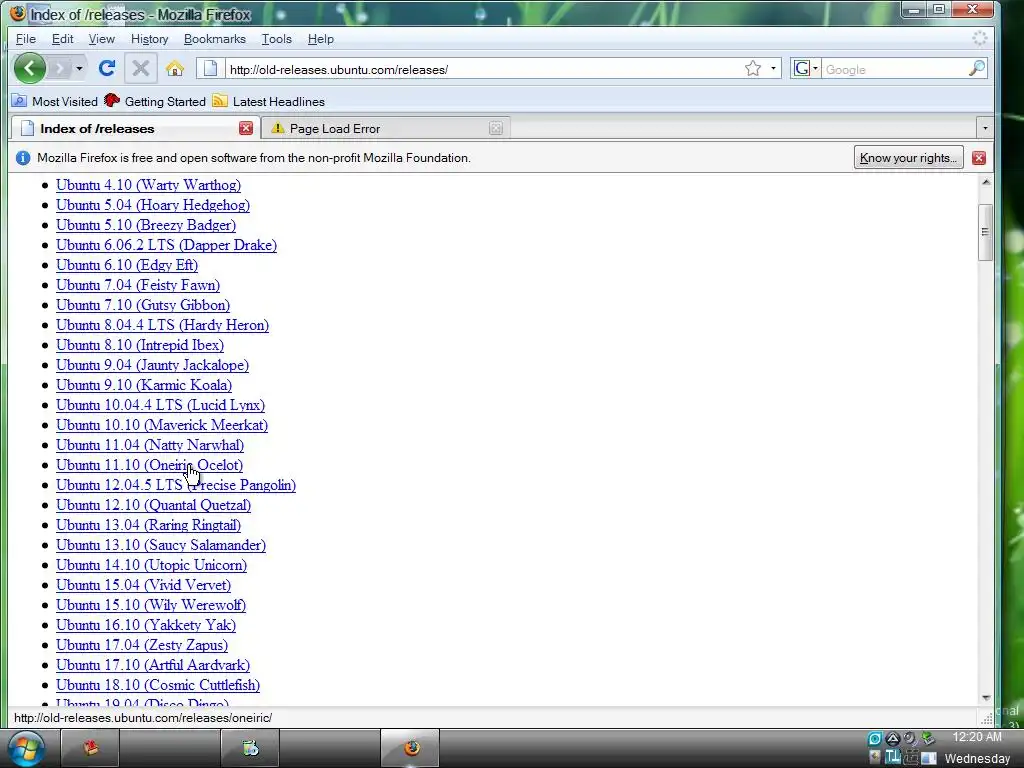The height and width of the screenshot is (768, 1024).
Task: Click the page scrollbar up arrow
Action: point(985,182)
